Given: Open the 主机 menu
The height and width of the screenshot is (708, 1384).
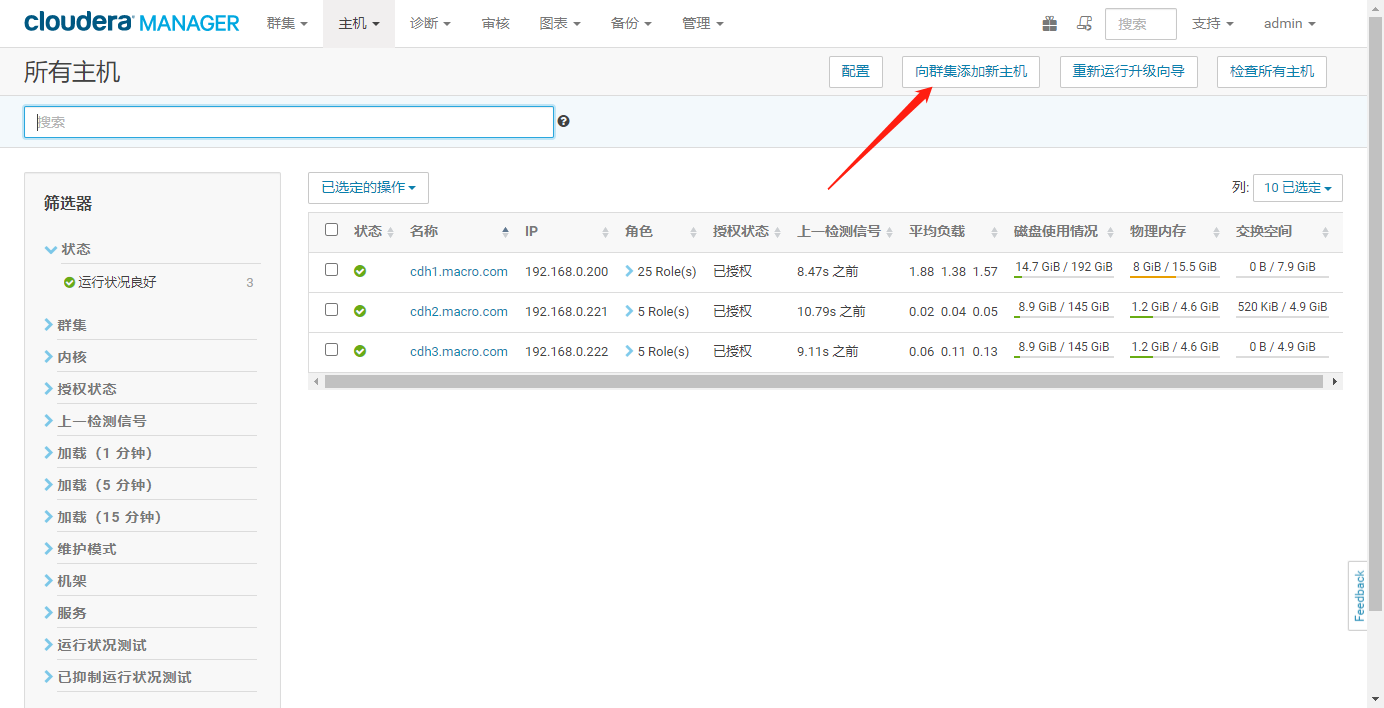Looking at the screenshot, I should (359, 23).
